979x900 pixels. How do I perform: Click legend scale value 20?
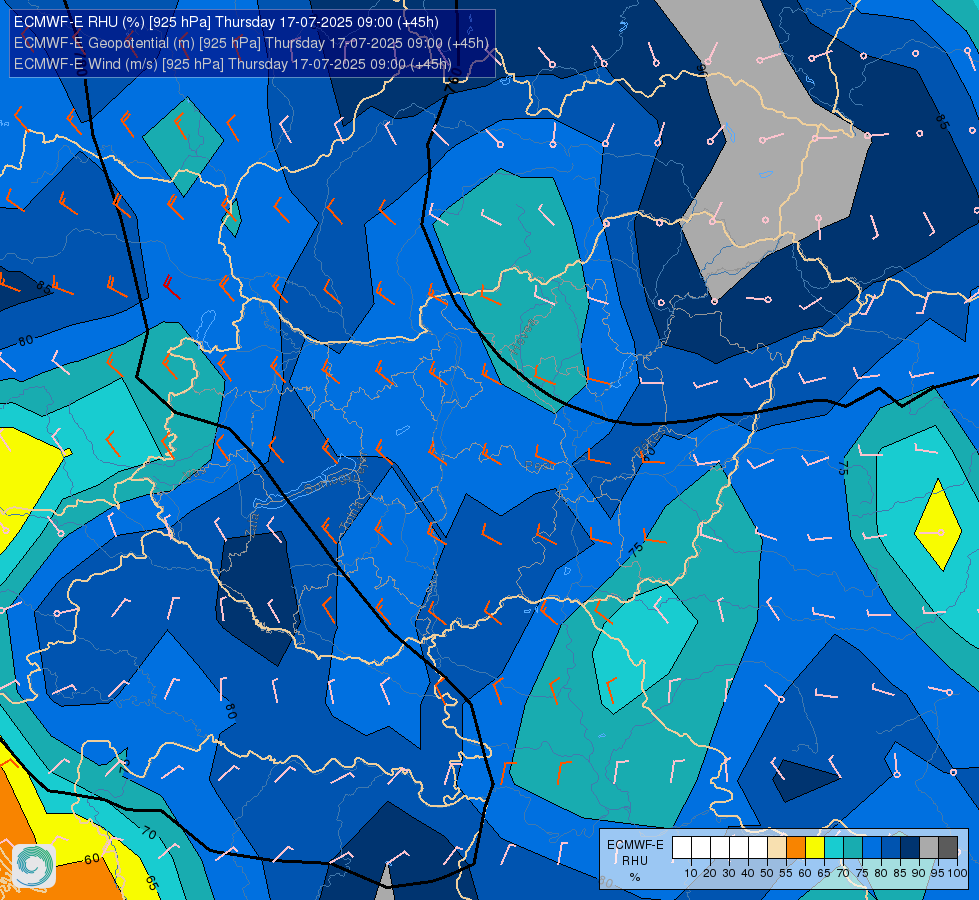710,873
